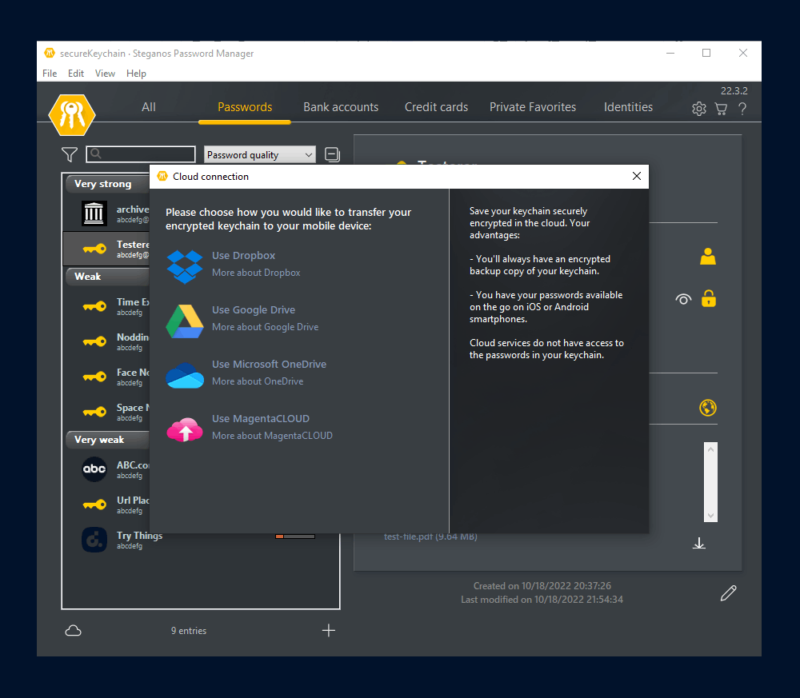
Task: Click the Steganos key hexagon logo
Action: click(72, 114)
